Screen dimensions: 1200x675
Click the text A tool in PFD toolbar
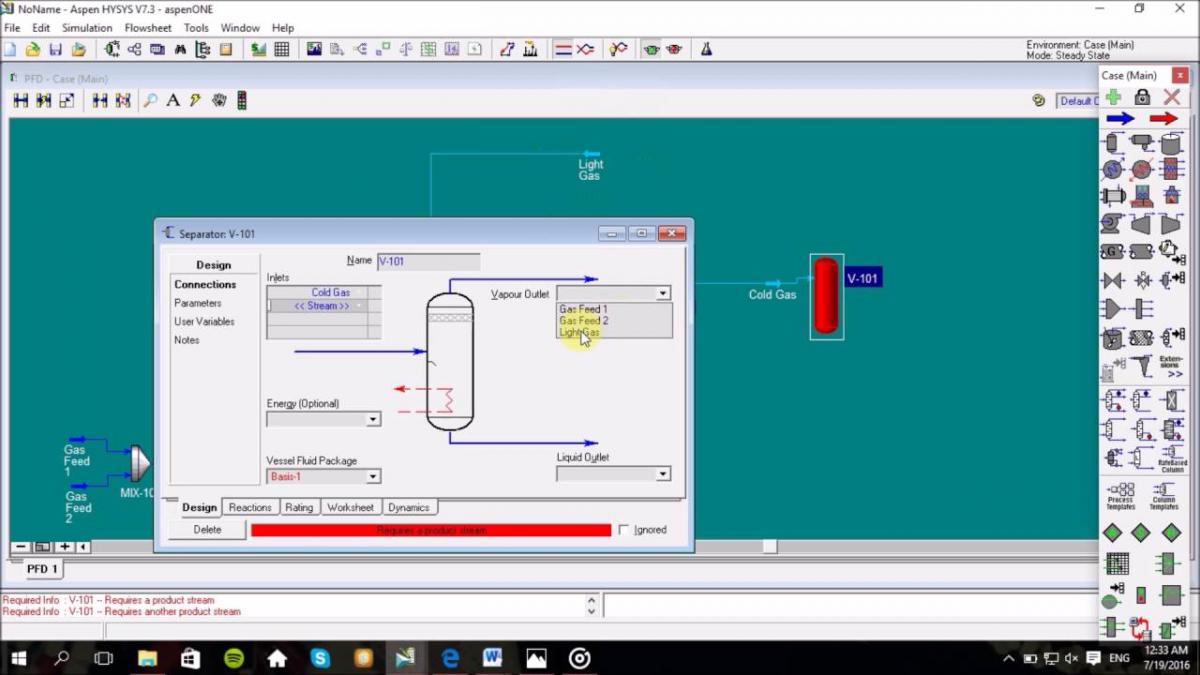click(173, 100)
